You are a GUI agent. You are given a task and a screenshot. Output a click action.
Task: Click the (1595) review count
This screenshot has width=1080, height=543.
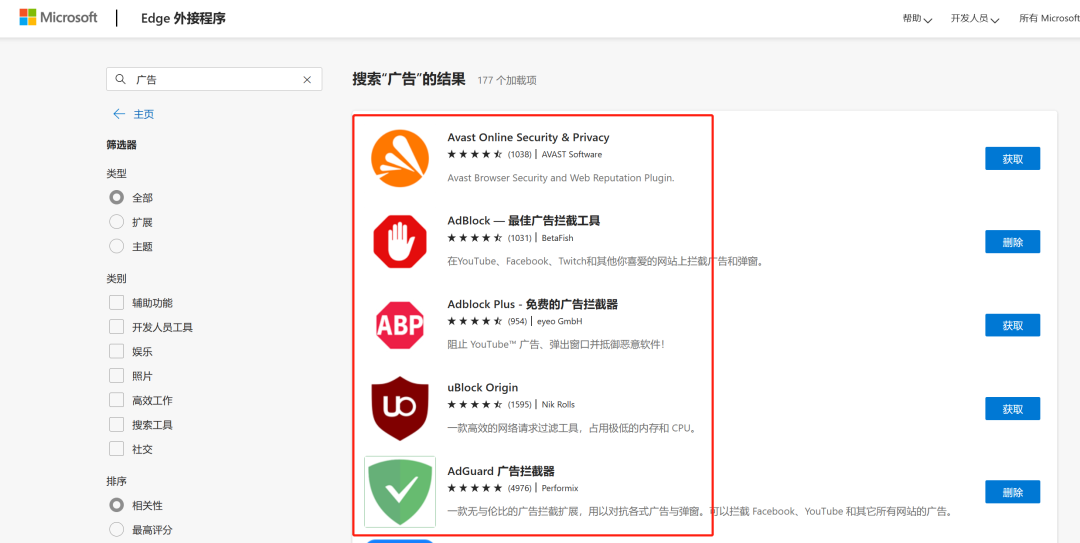(519, 404)
